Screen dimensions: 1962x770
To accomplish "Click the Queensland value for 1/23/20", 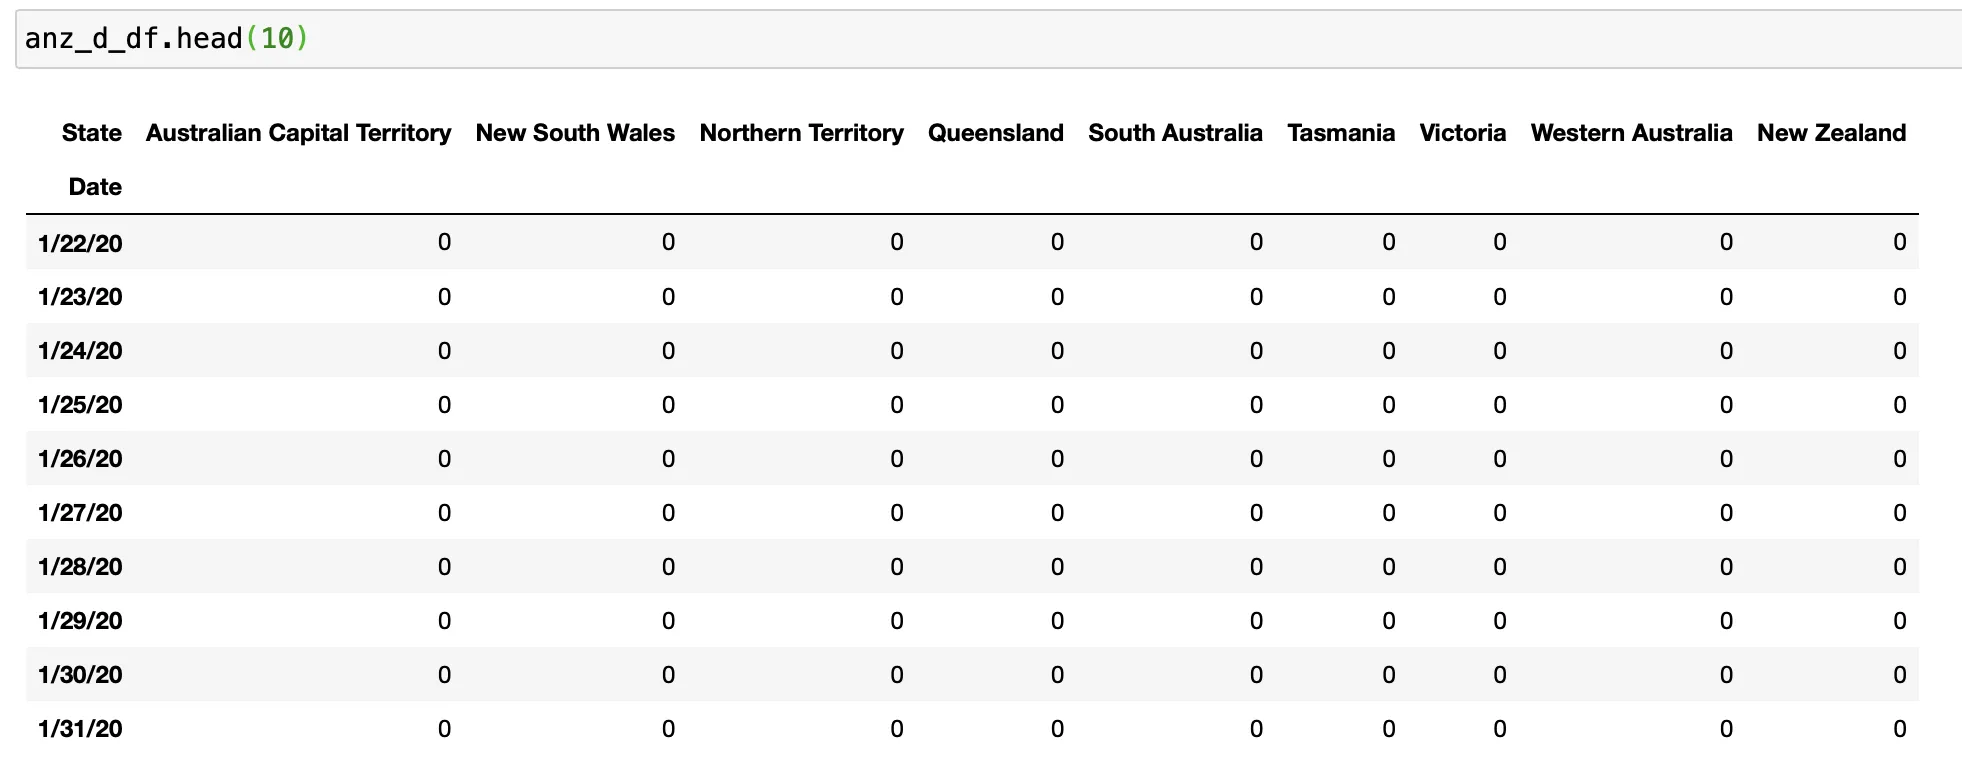I will (x=1057, y=297).
